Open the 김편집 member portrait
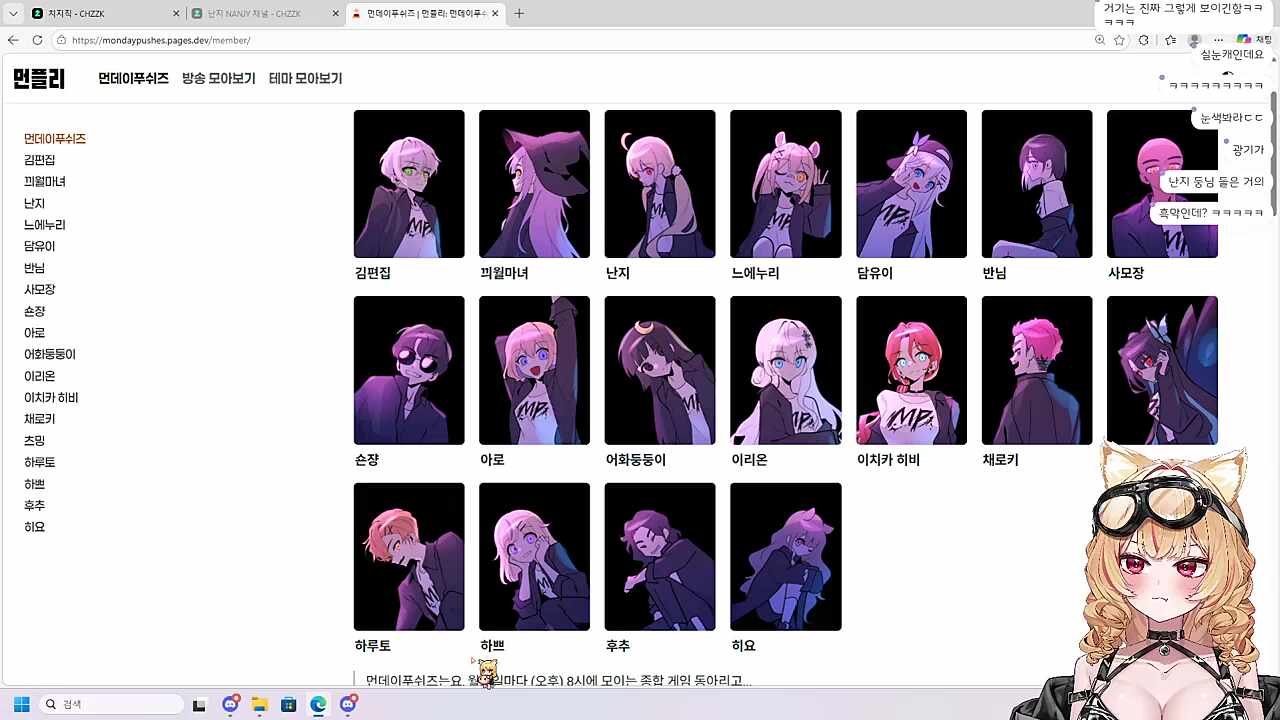1280x720 pixels. pyautogui.click(x=409, y=184)
